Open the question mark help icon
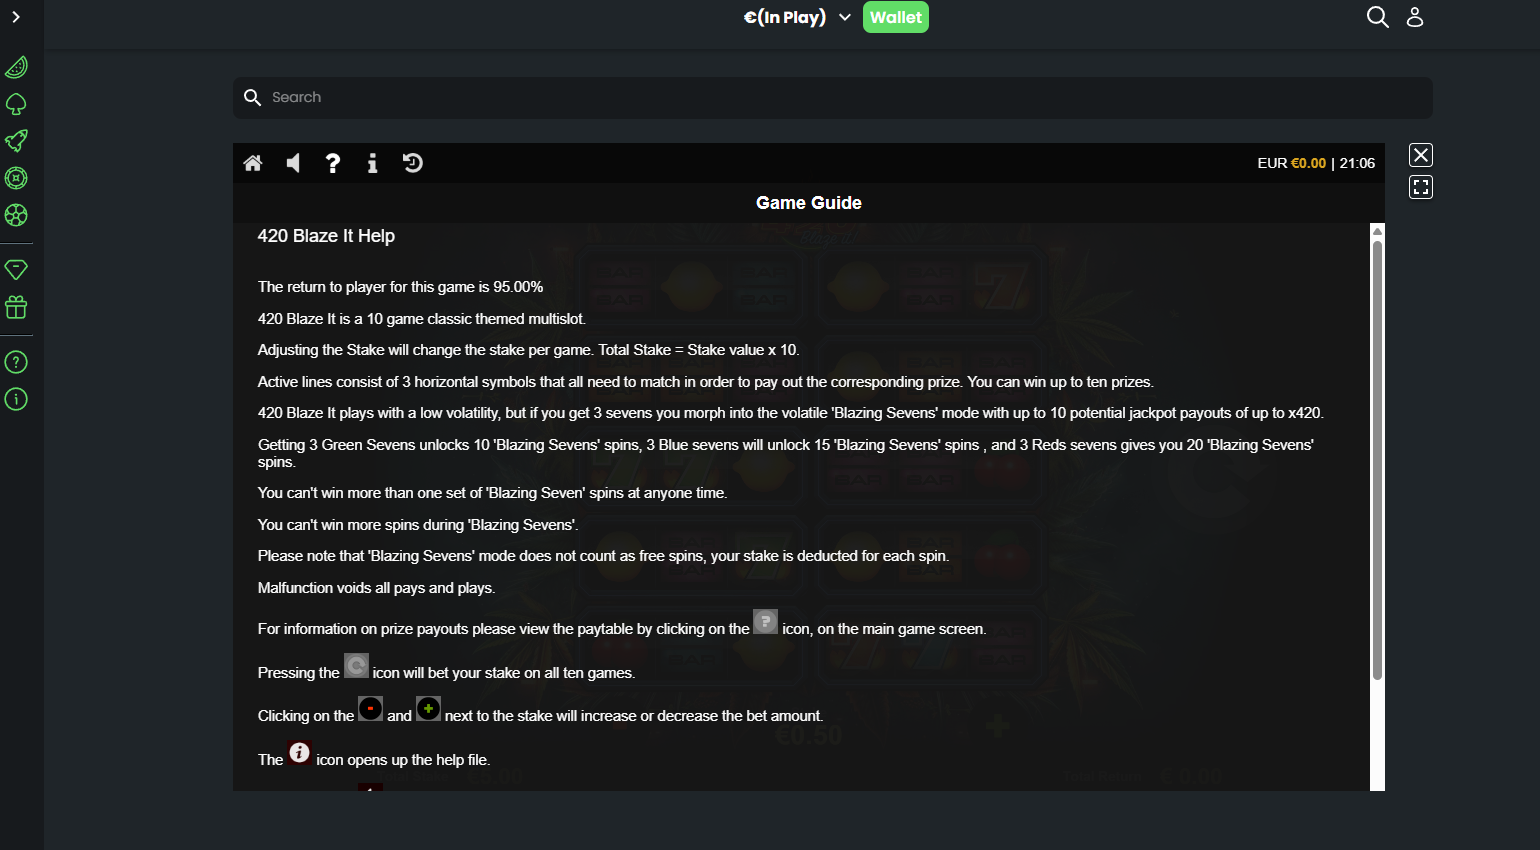1540x850 pixels. point(333,163)
